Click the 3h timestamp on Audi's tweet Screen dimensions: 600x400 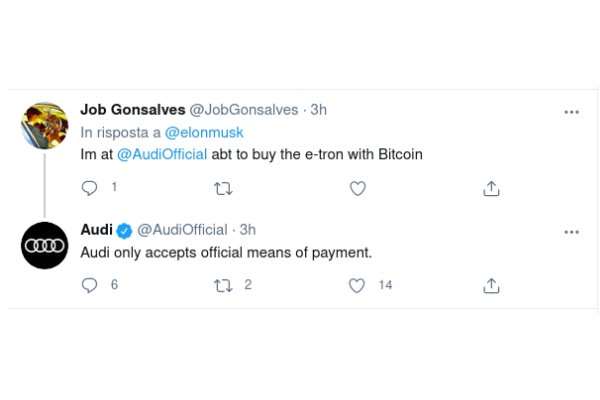coord(248,230)
